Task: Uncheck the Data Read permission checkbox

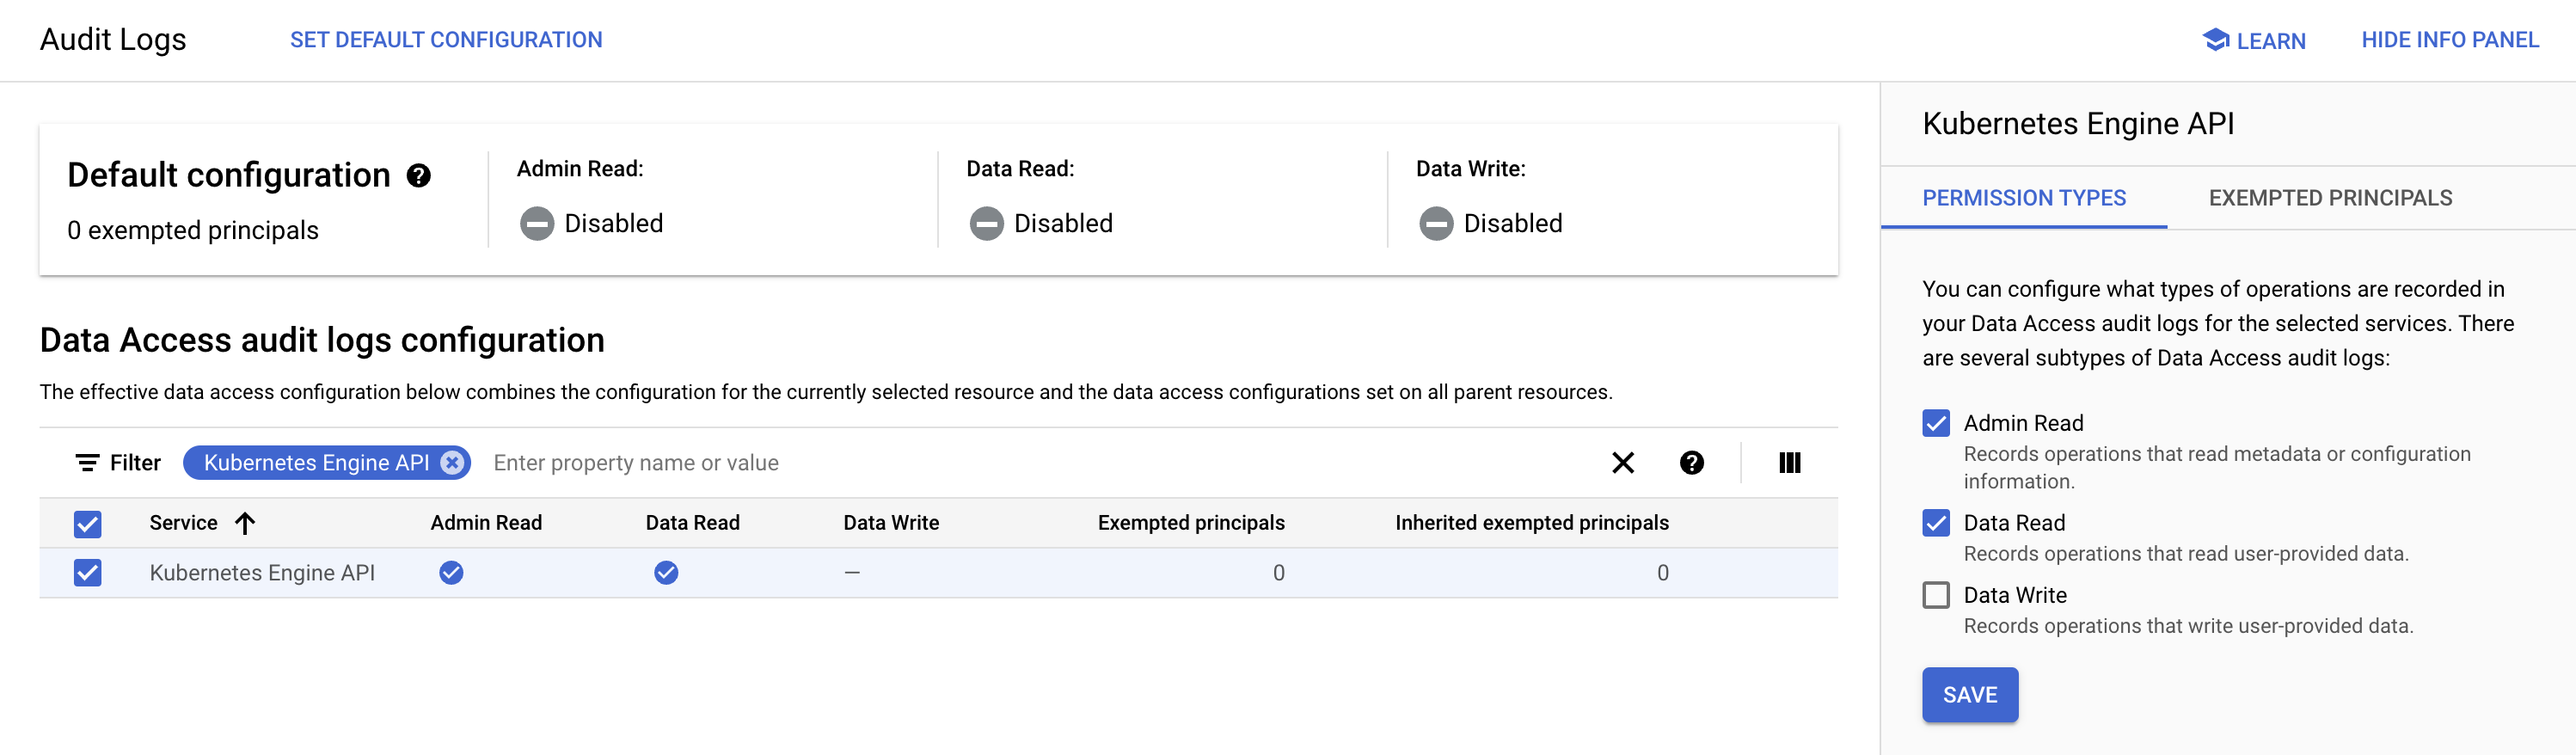Action: [1936, 523]
